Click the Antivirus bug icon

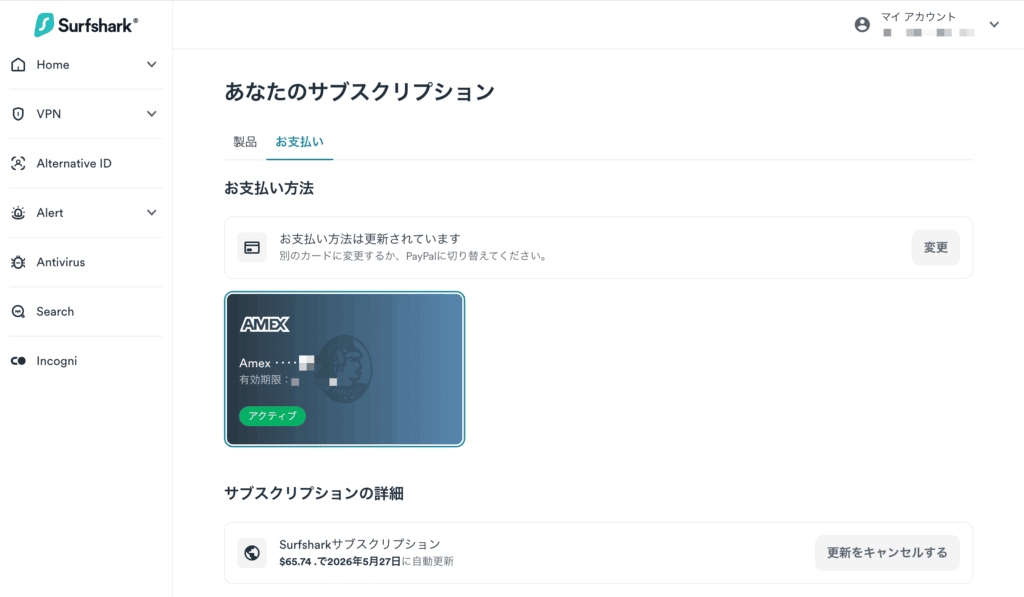18,262
